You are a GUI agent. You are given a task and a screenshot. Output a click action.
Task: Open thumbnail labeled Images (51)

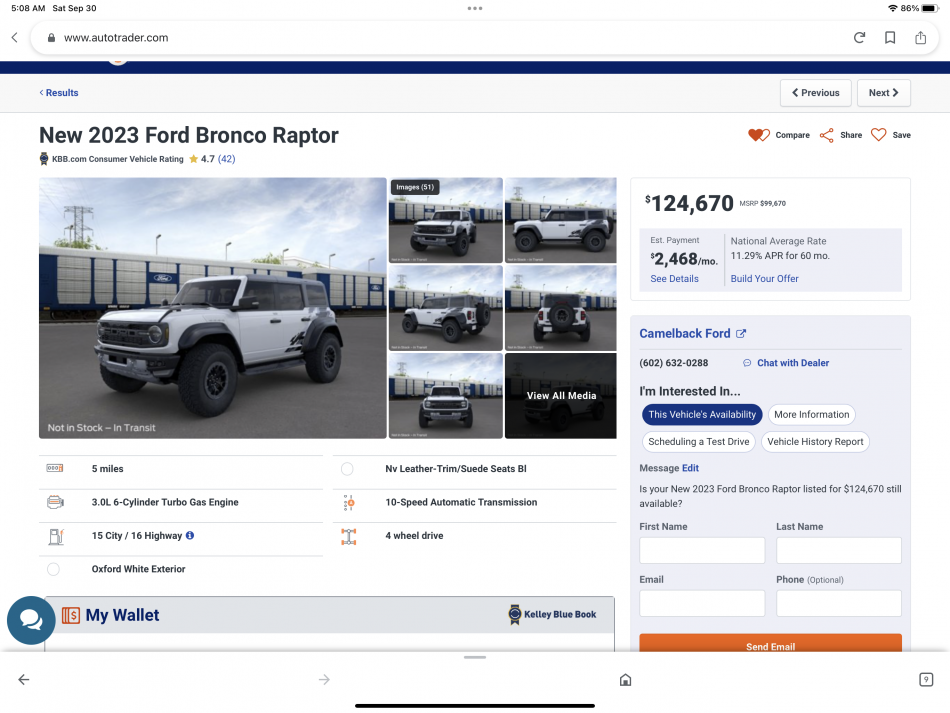point(445,220)
